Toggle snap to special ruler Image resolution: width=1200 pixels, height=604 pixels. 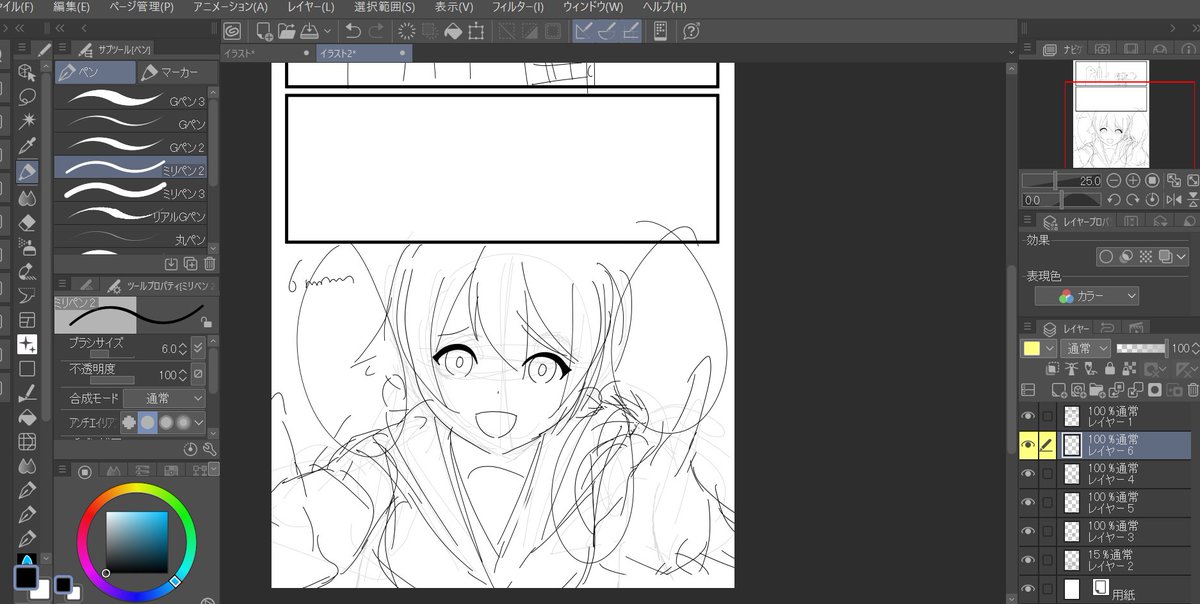click(607, 31)
